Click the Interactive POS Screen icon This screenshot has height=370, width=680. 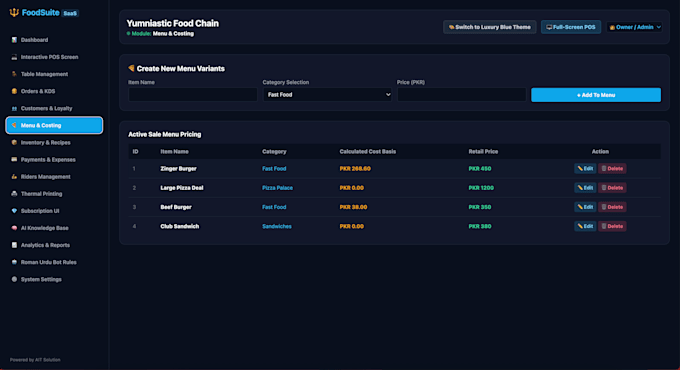coord(14,57)
